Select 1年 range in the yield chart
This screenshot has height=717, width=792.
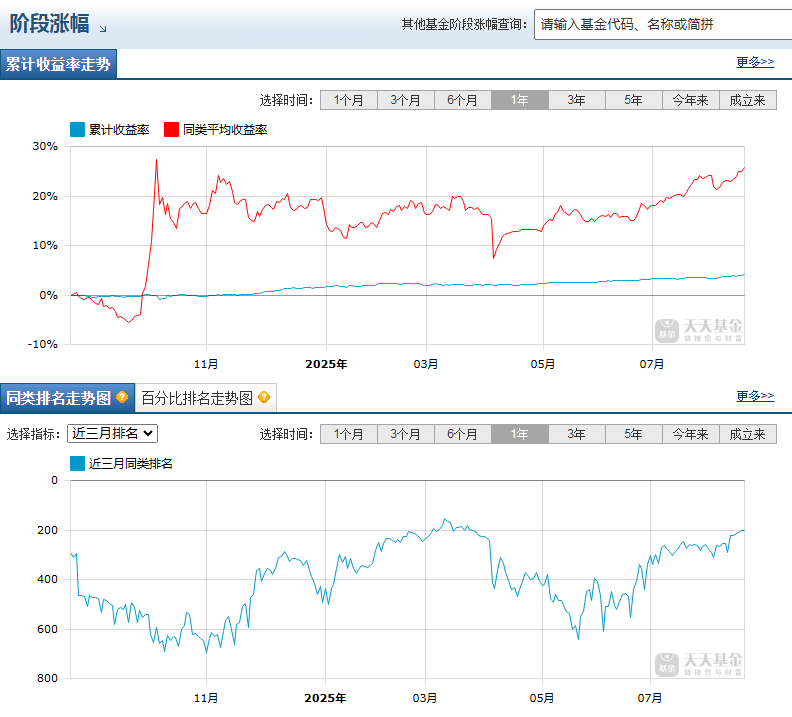point(520,100)
